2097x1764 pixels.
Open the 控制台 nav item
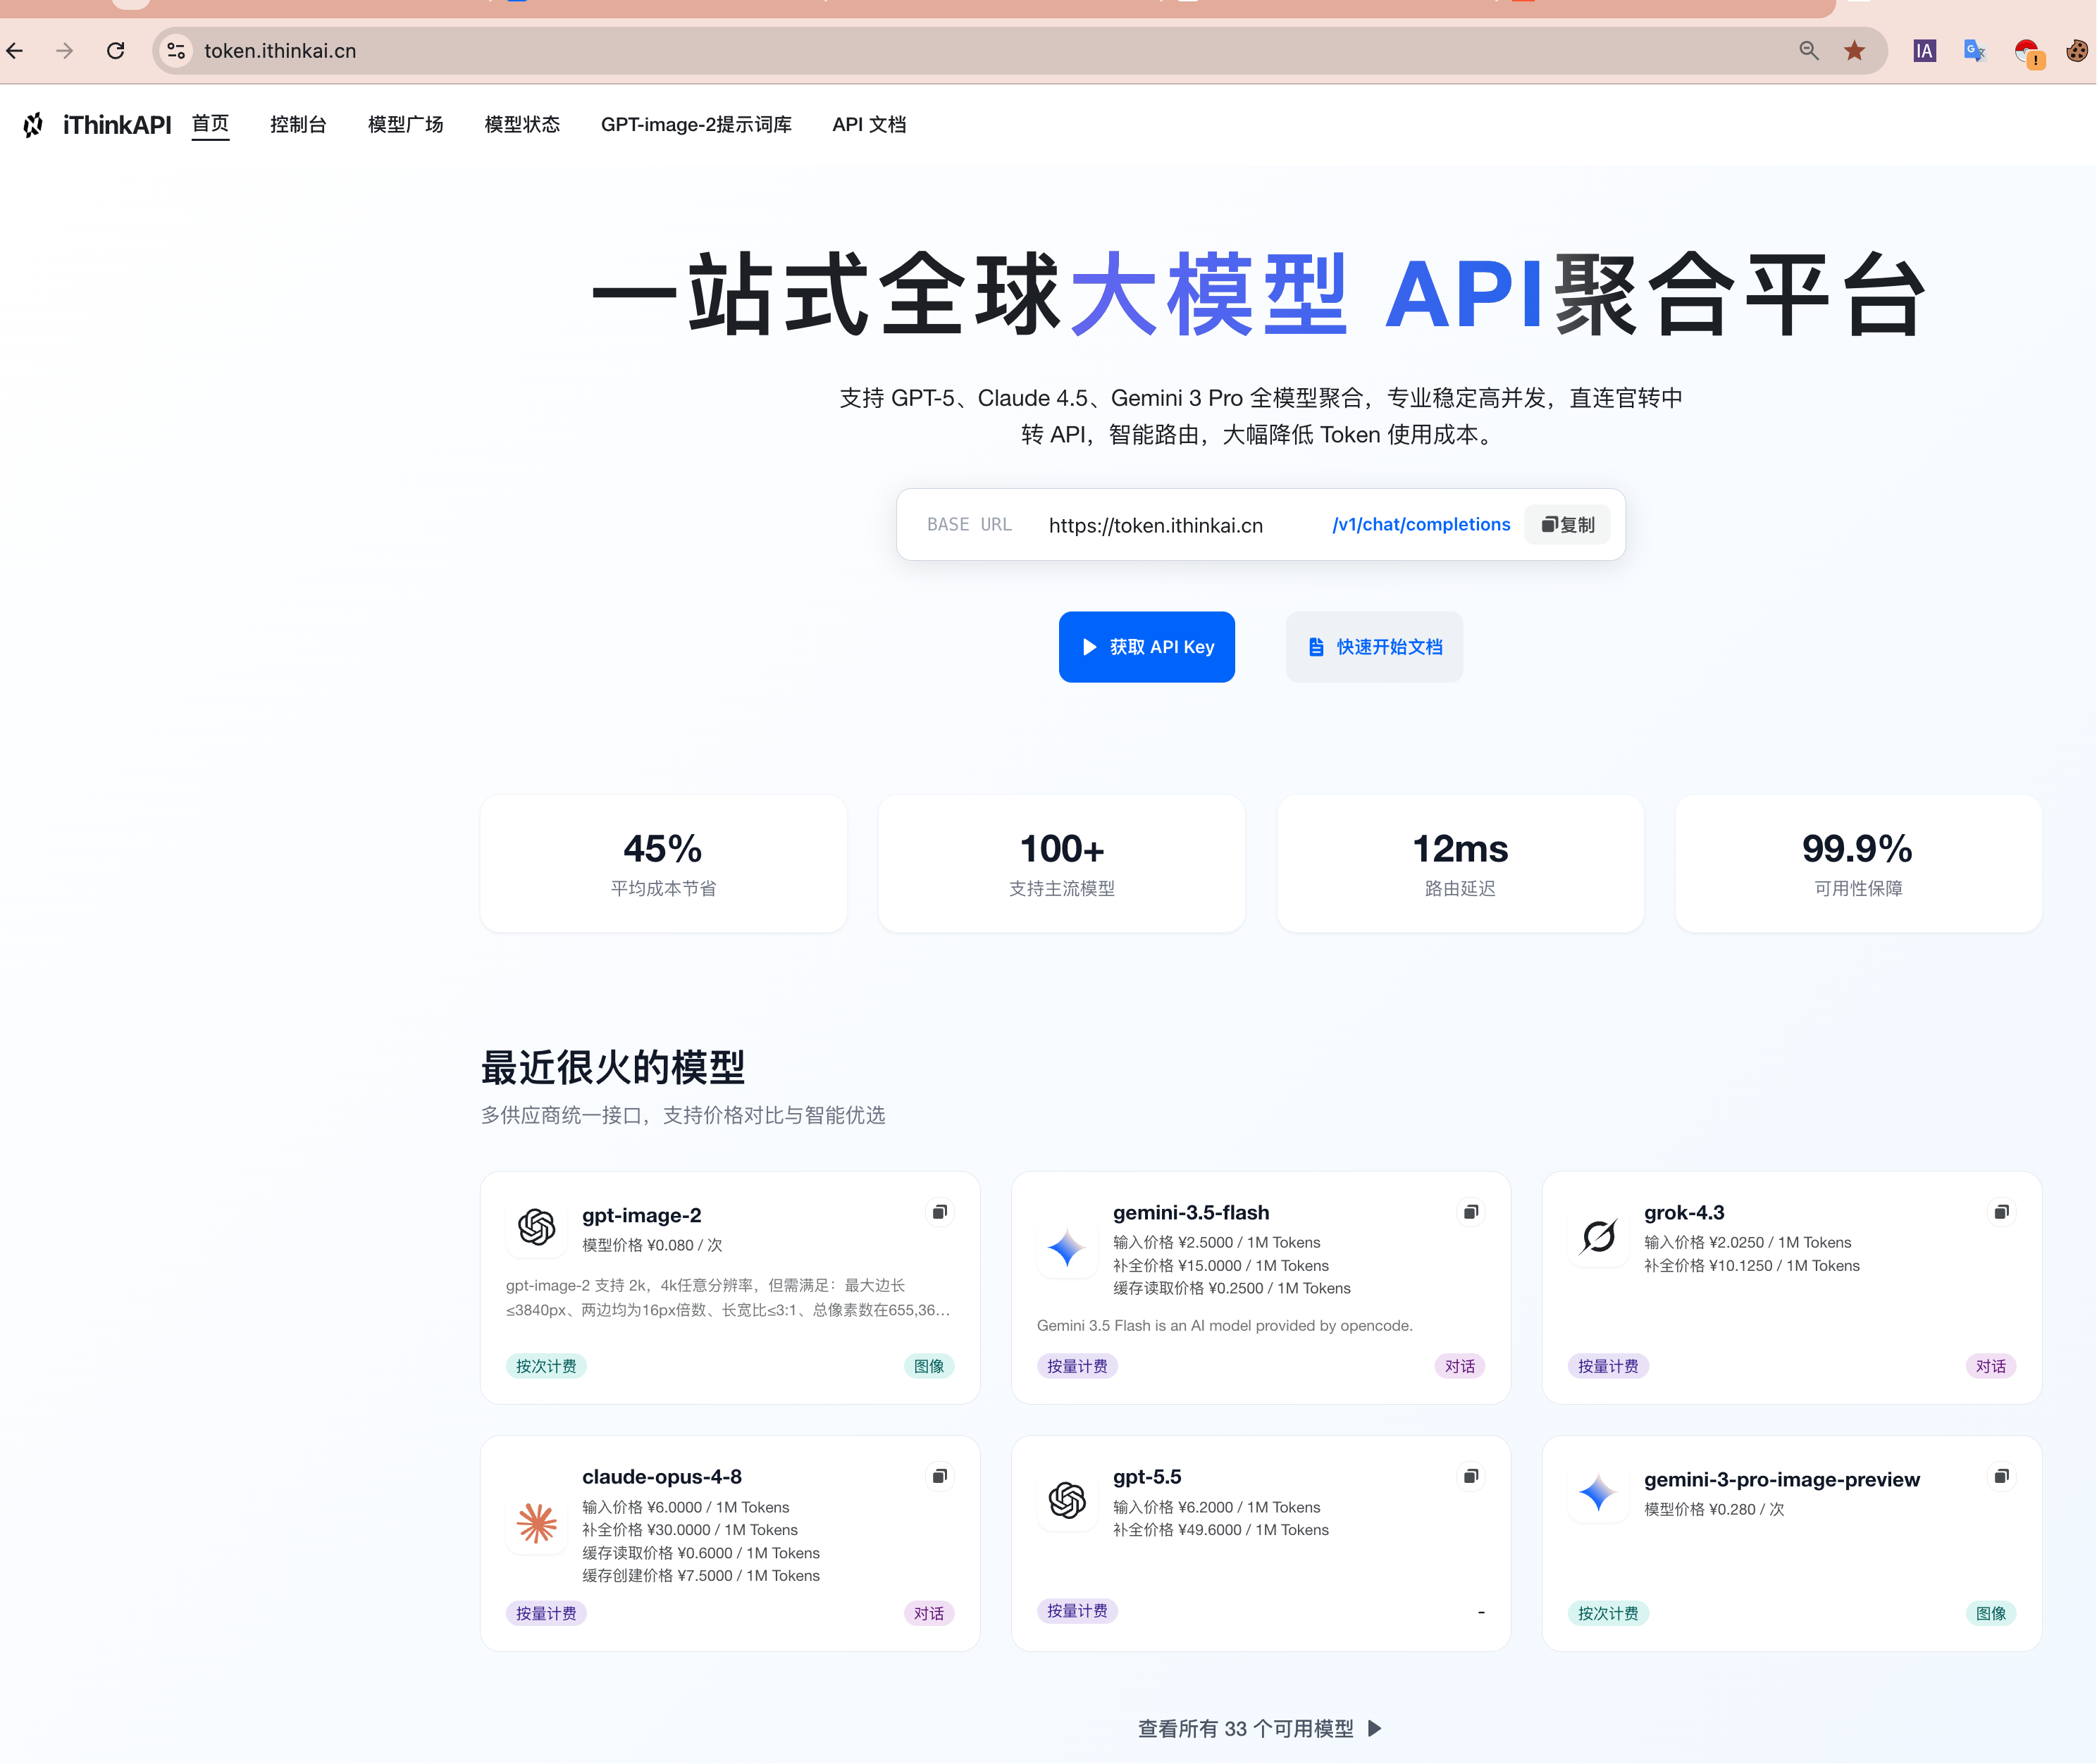click(298, 125)
